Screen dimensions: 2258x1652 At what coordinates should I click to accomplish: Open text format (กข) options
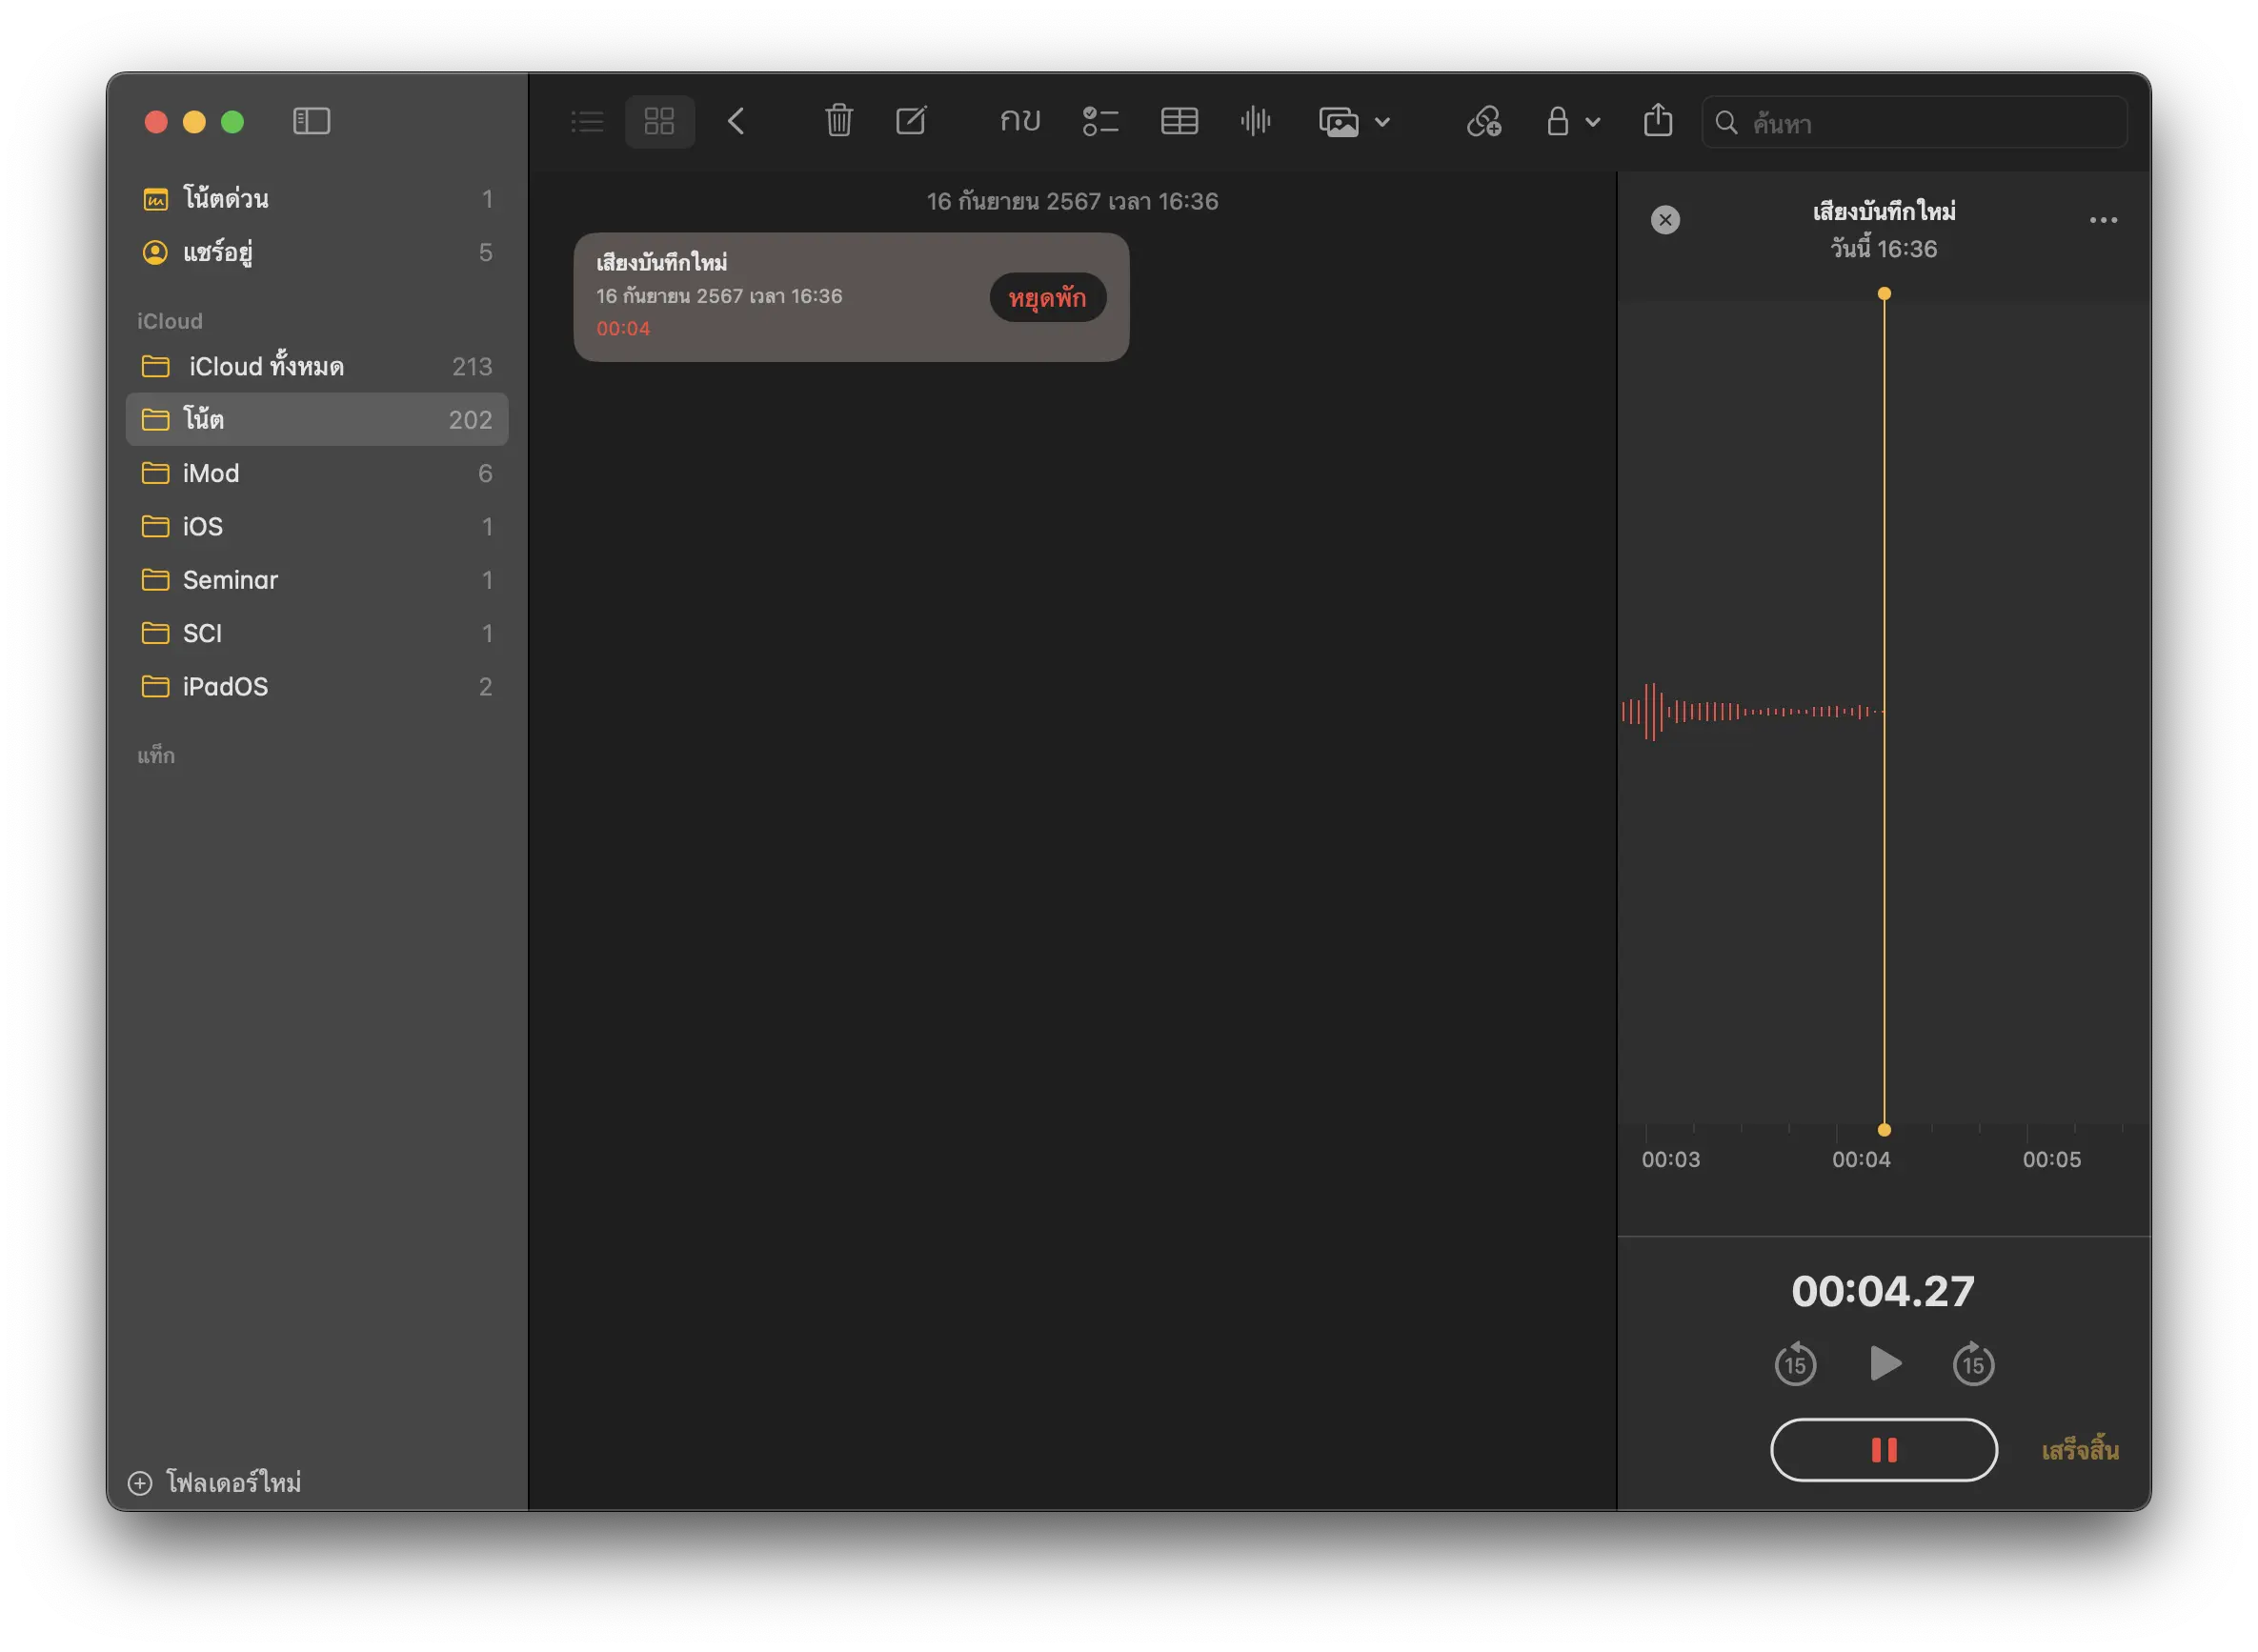tap(1019, 121)
